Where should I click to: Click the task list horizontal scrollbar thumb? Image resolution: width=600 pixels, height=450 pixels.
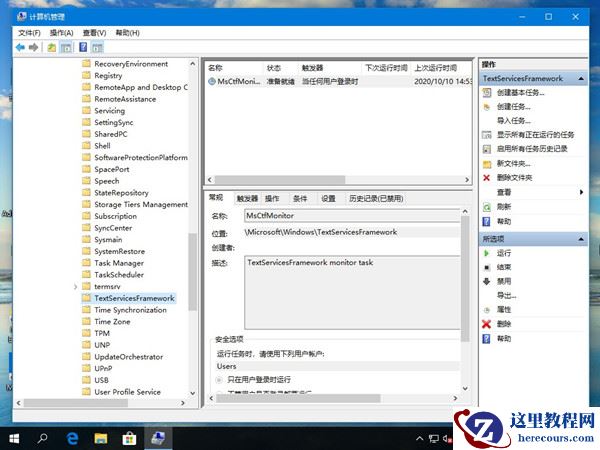click(x=280, y=179)
